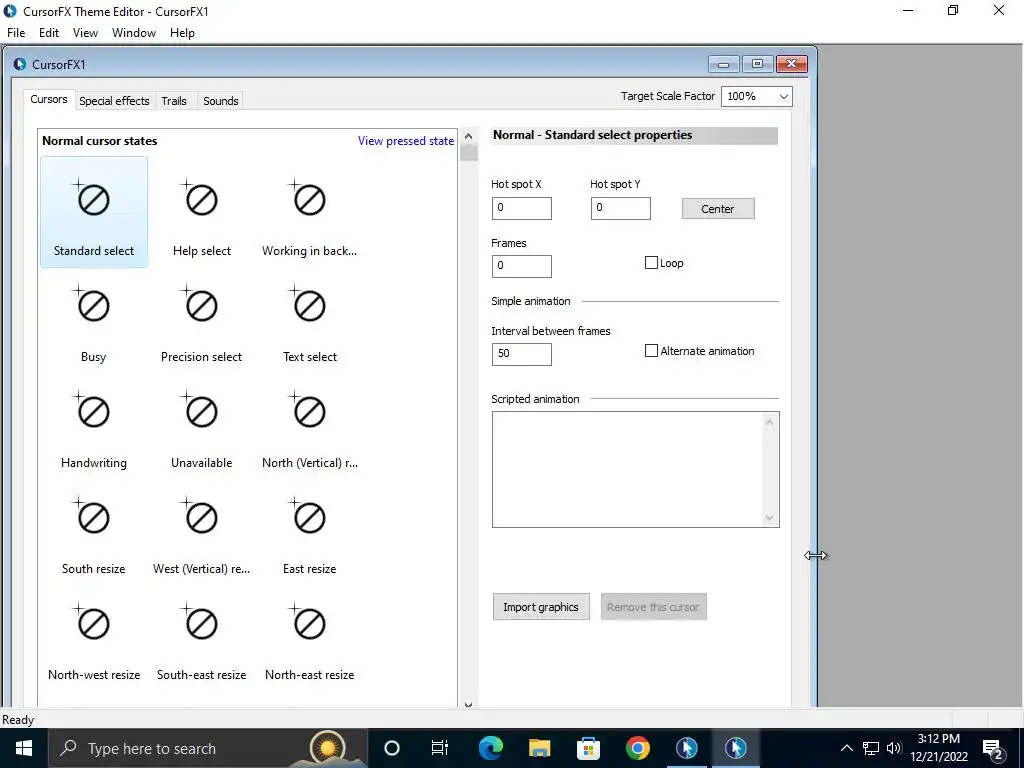Open Microsoft Edge from the taskbar

(490, 748)
